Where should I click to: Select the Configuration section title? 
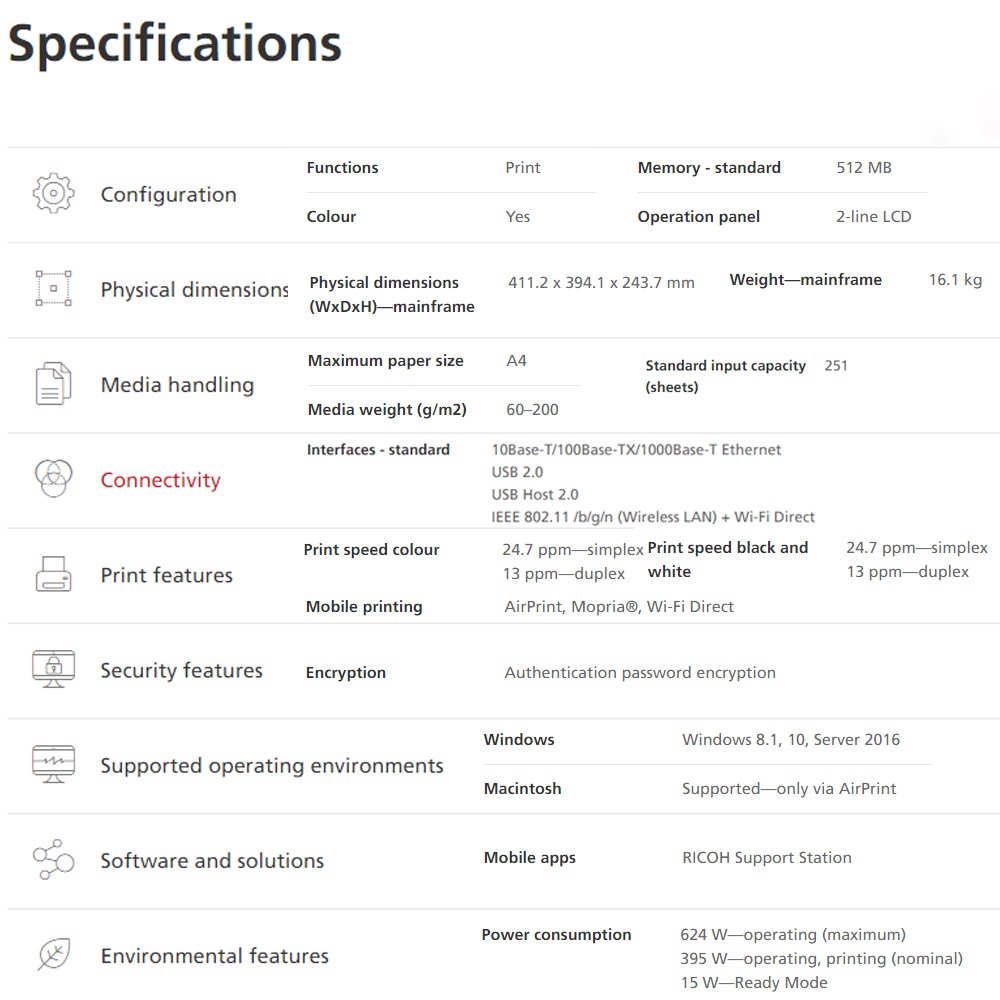pos(168,195)
